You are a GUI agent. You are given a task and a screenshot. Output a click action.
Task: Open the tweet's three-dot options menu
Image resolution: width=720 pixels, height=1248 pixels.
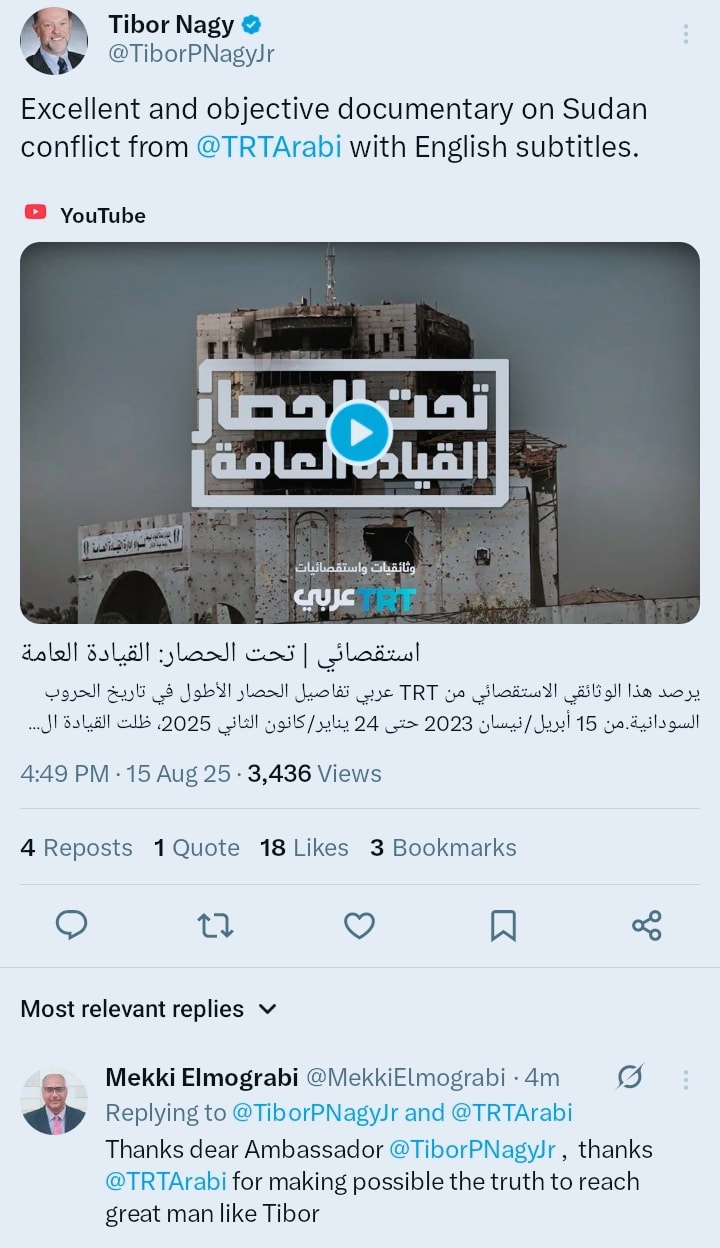[x=686, y=34]
